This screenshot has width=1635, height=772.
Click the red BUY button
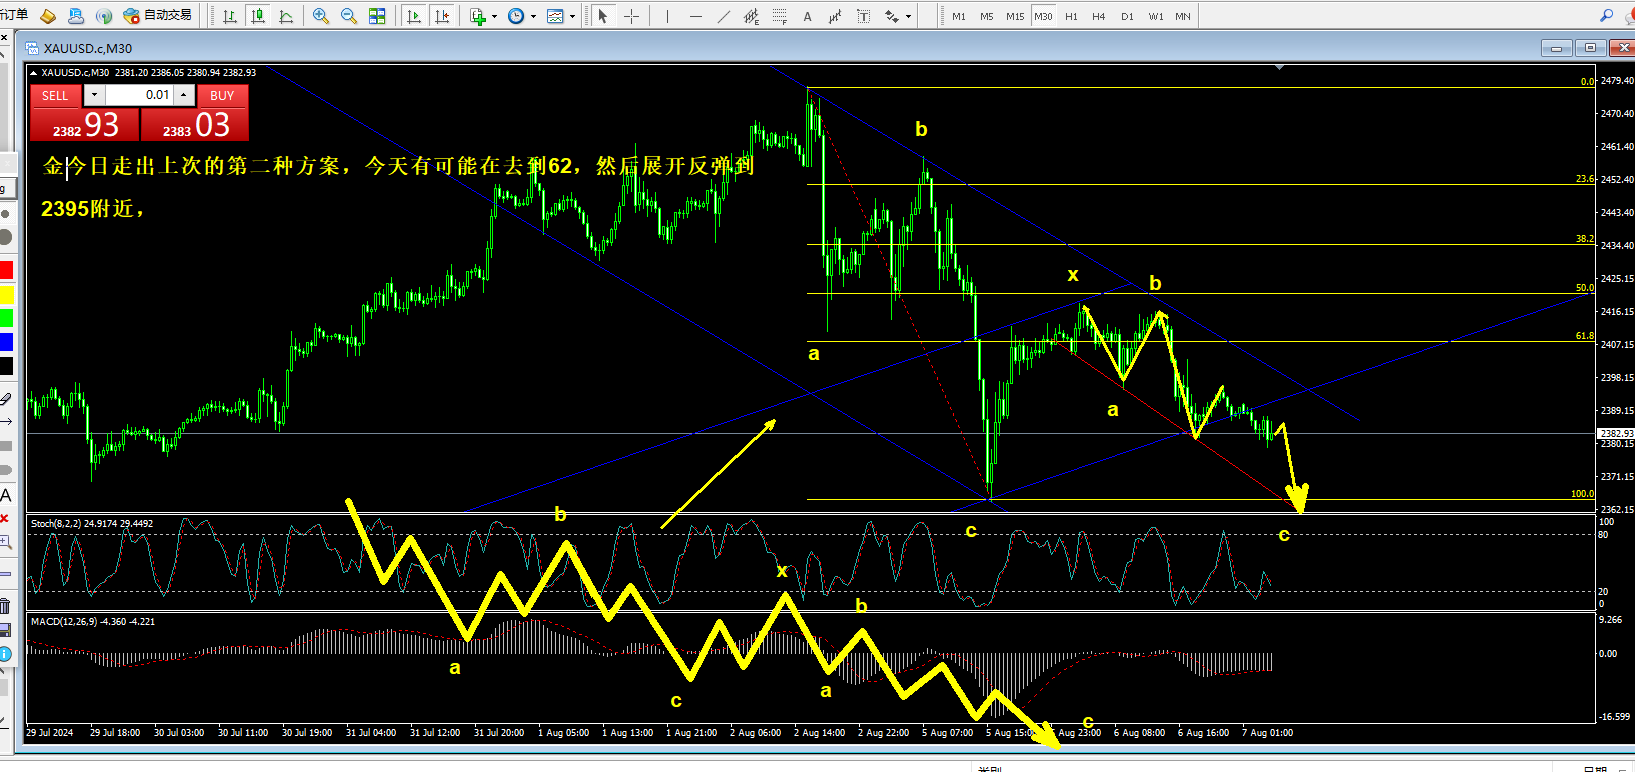tap(222, 95)
